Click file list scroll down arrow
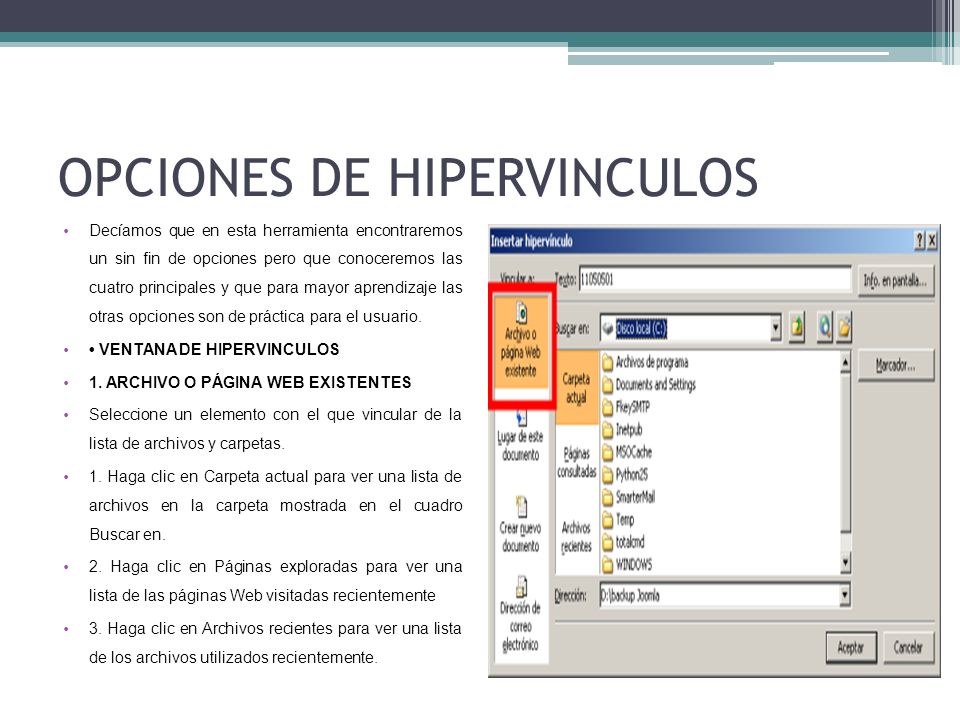 pyautogui.click(x=846, y=562)
